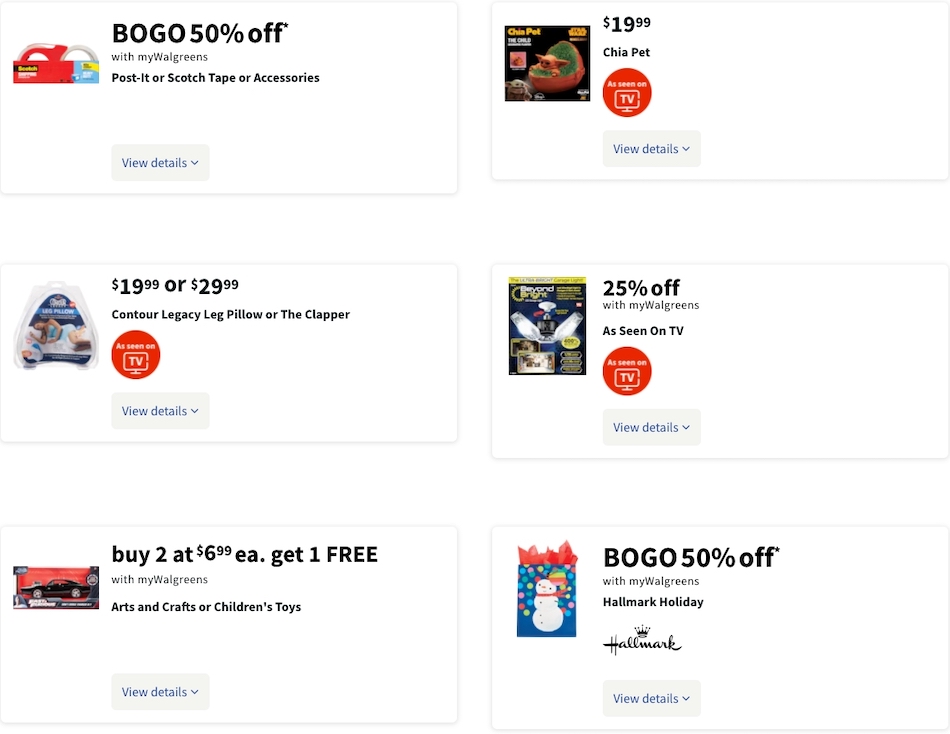Click the Hallmark logo
The image size is (950, 734).
pyautogui.click(x=642, y=641)
